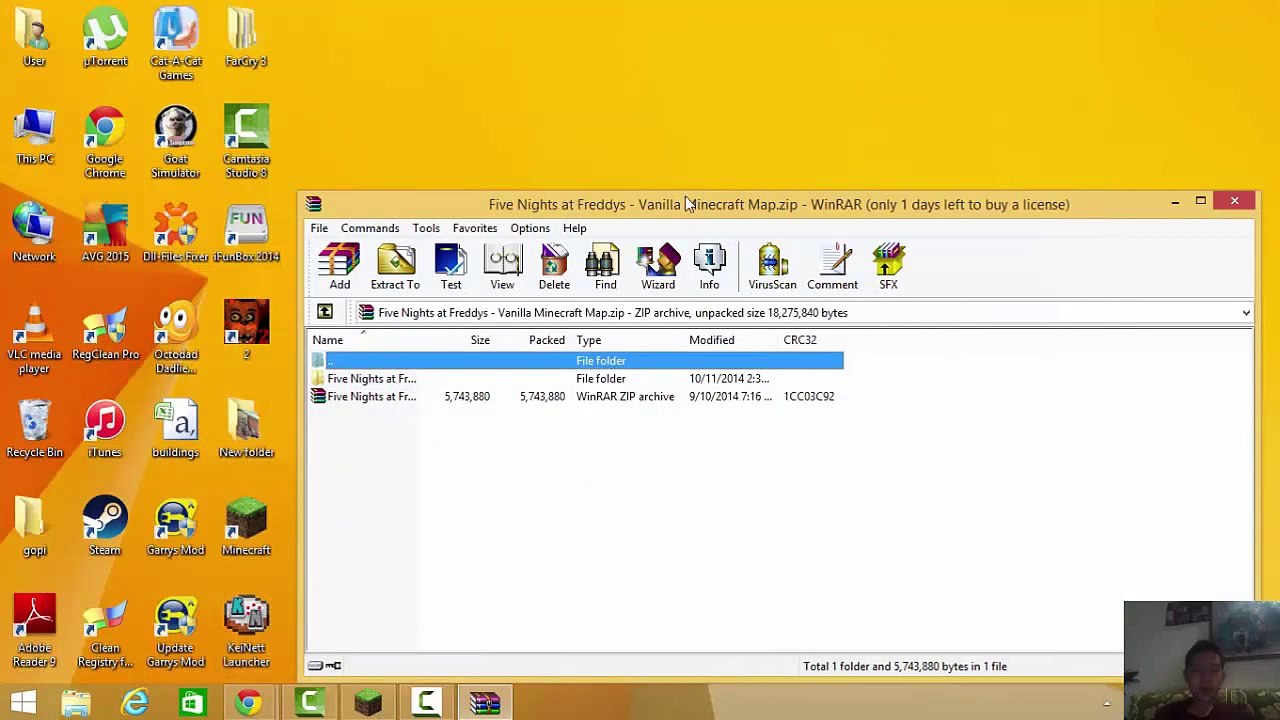Click the Add toolbar icon in WinRAR
Image resolution: width=1280 pixels, height=720 pixels.
point(340,267)
